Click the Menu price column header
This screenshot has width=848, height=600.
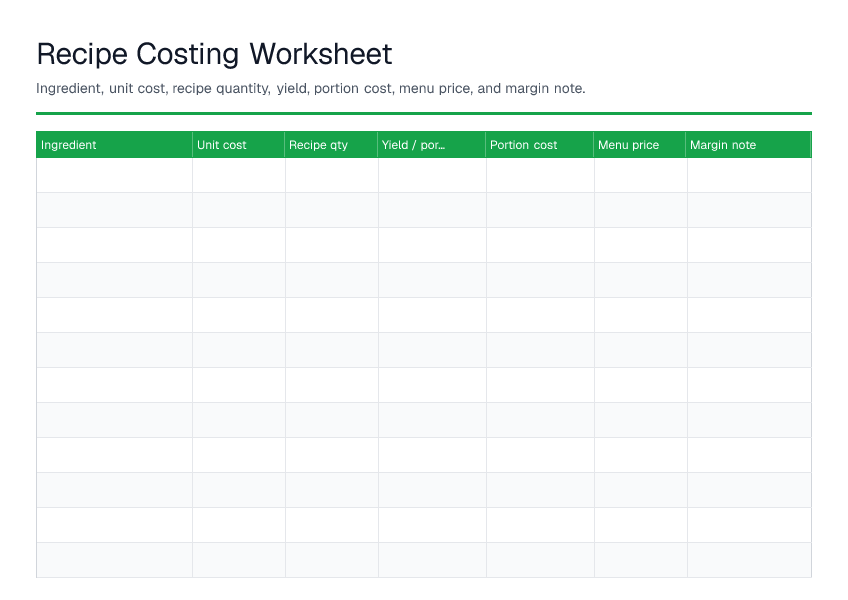tap(640, 144)
